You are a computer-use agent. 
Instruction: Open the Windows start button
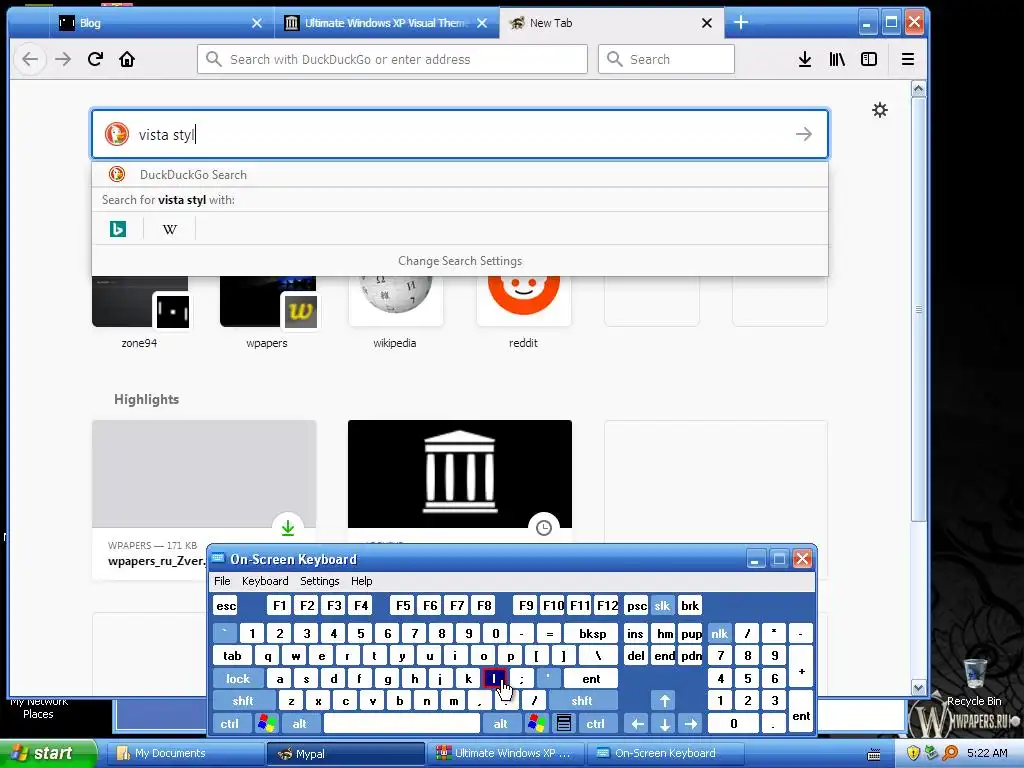pyautogui.click(x=46, y=753)
